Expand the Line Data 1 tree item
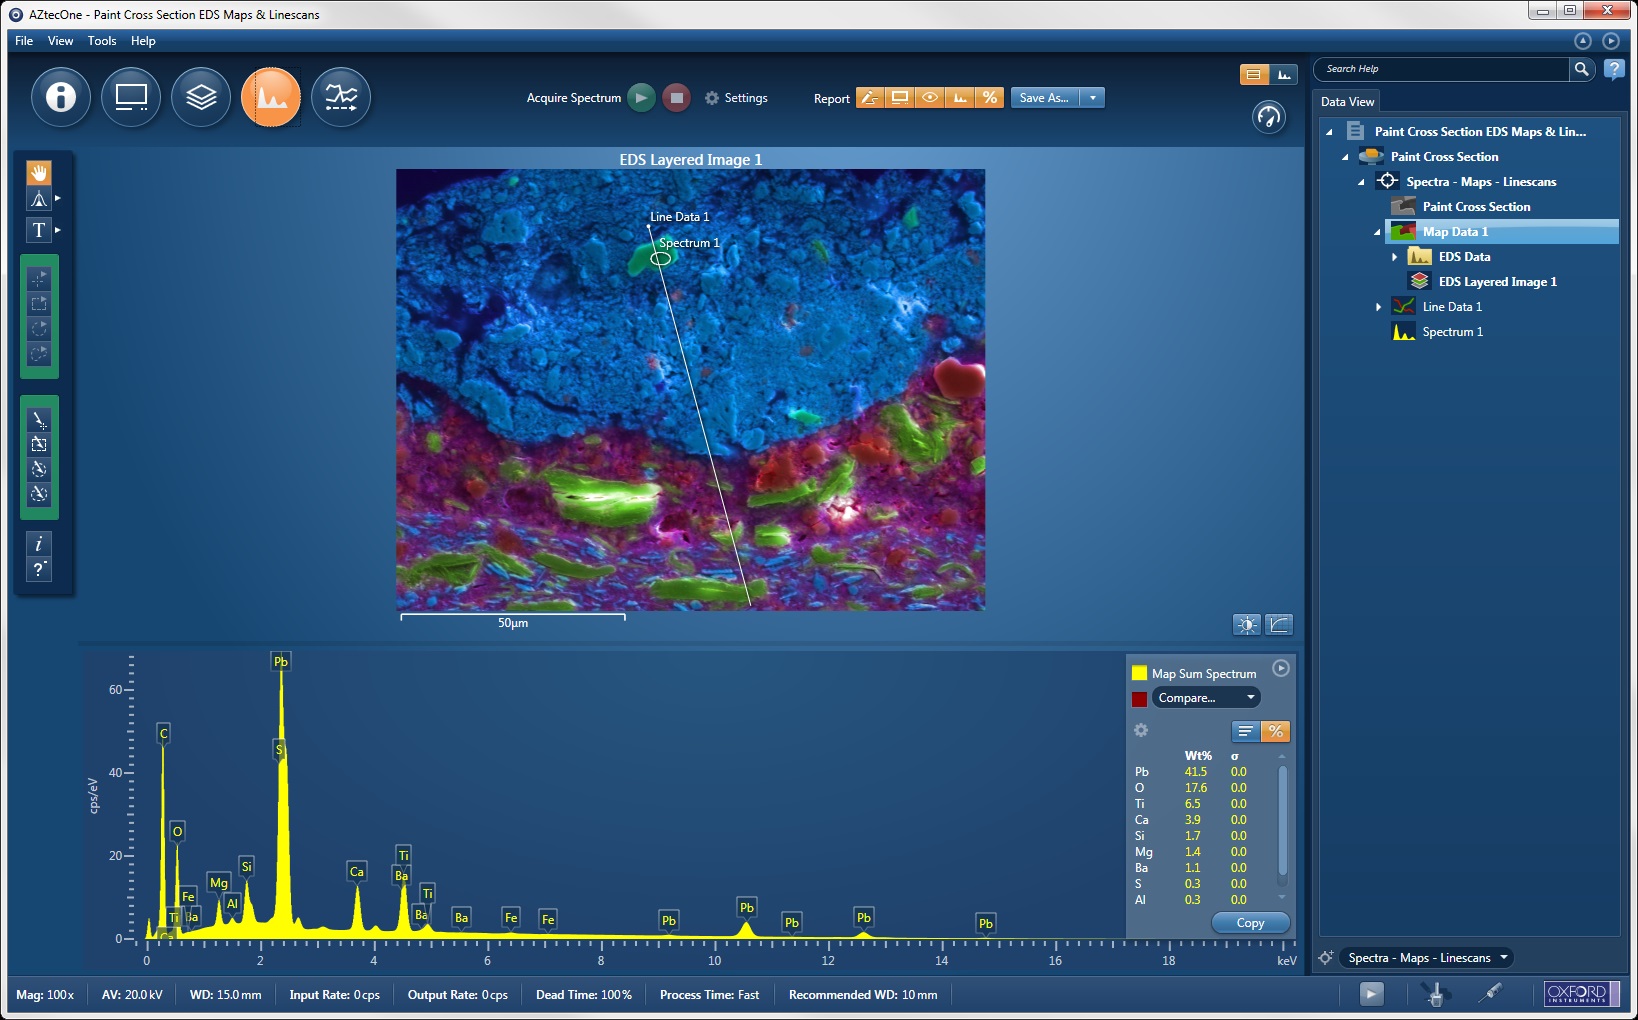The height and width of the screenshot is (1020, 1638). (x=1377, y=306)
